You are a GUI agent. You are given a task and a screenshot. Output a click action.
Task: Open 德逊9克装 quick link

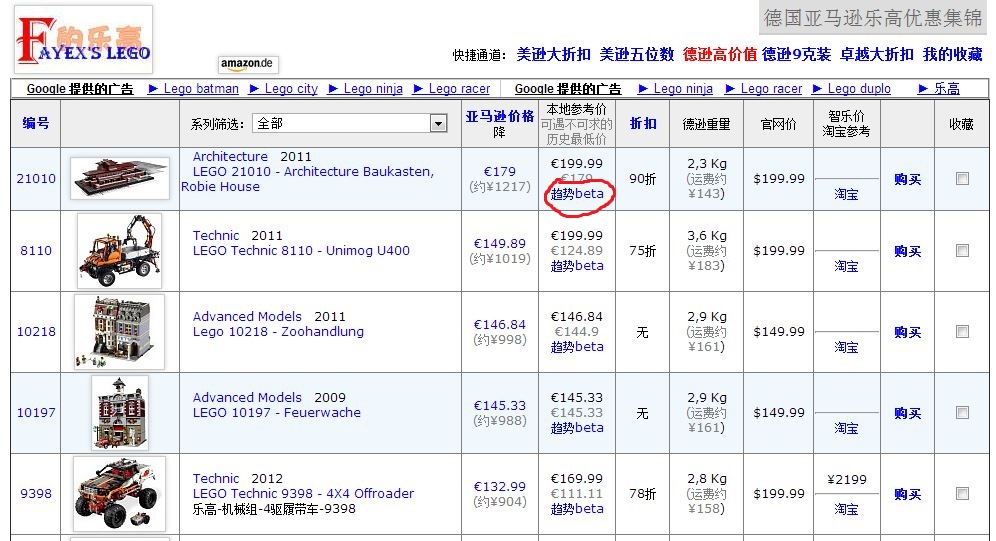(x=797, y=55)
